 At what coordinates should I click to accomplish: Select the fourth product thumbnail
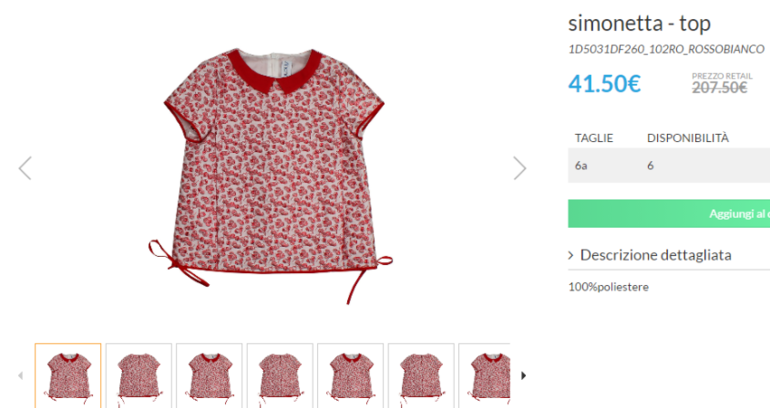tap(280, 376)
